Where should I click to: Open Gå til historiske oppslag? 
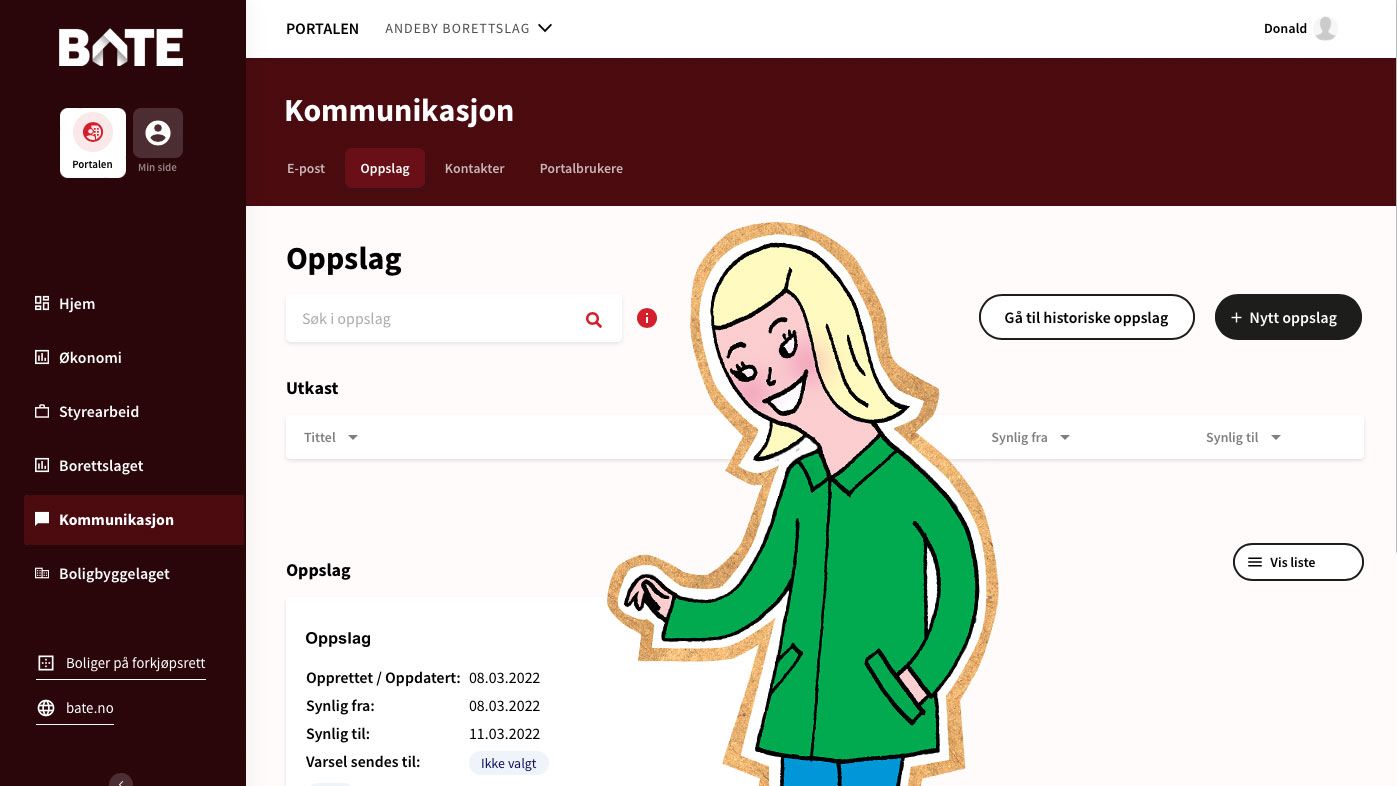(1087, 317)
